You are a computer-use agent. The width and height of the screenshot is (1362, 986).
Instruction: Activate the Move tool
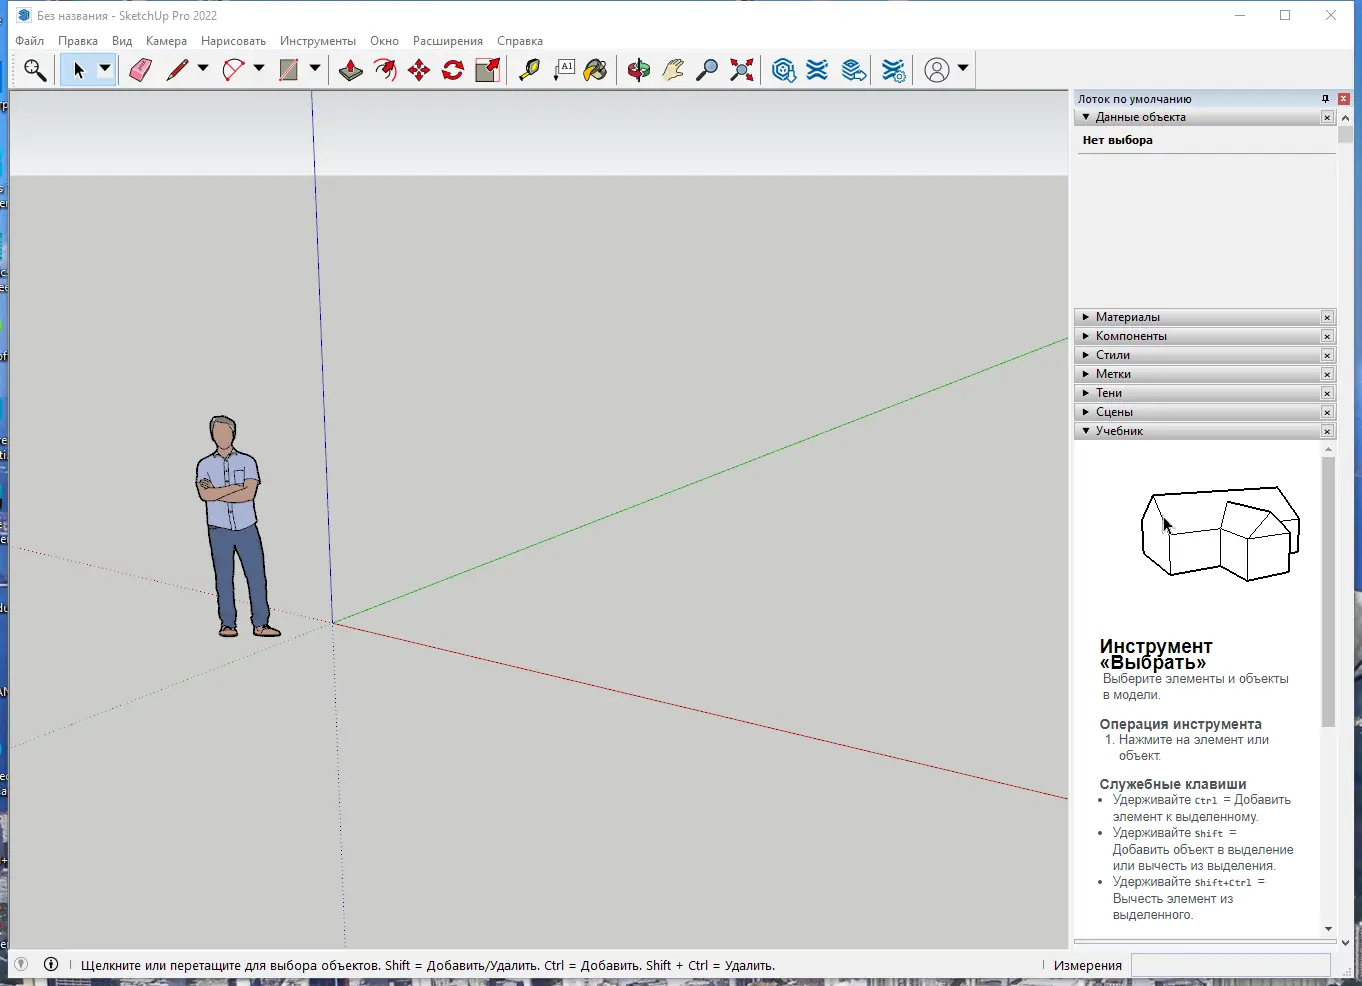click(x=419, y=70)
